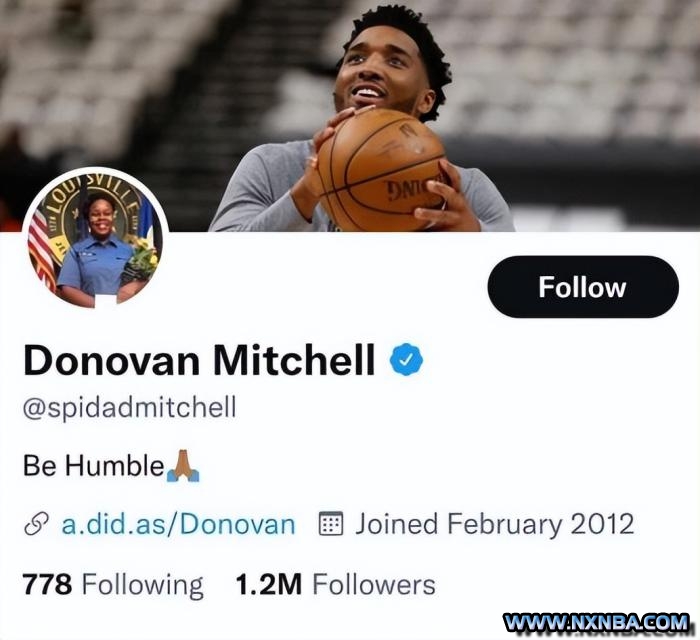Viewport: 700px width, 640px height.
Task: Open the circular profile avatar photo
Action: tap(96, 240)
